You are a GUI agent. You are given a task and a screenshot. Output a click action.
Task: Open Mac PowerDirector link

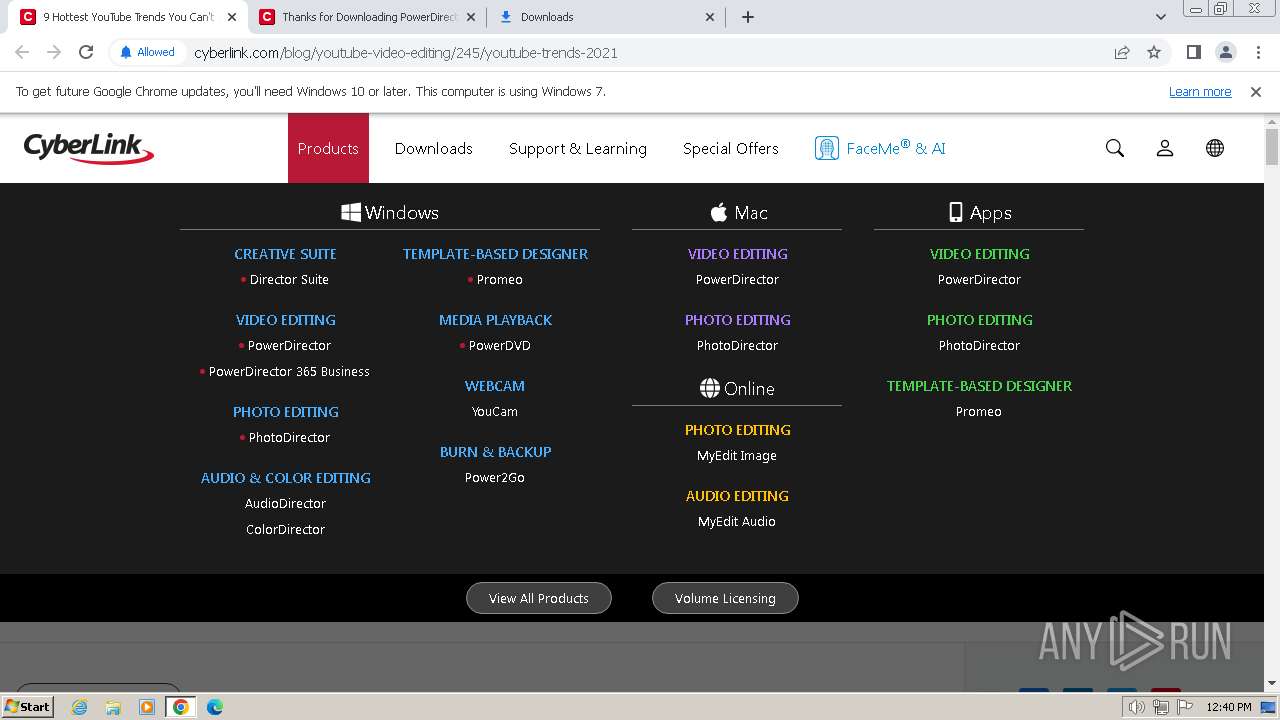click(737, 279)
